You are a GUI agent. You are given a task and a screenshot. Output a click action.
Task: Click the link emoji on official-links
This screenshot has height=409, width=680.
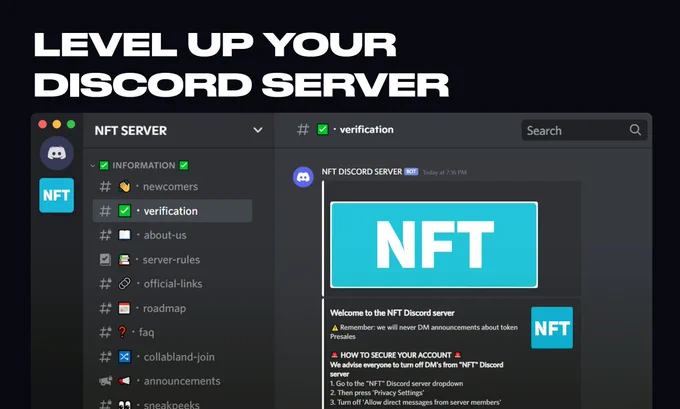pos(124,284)
